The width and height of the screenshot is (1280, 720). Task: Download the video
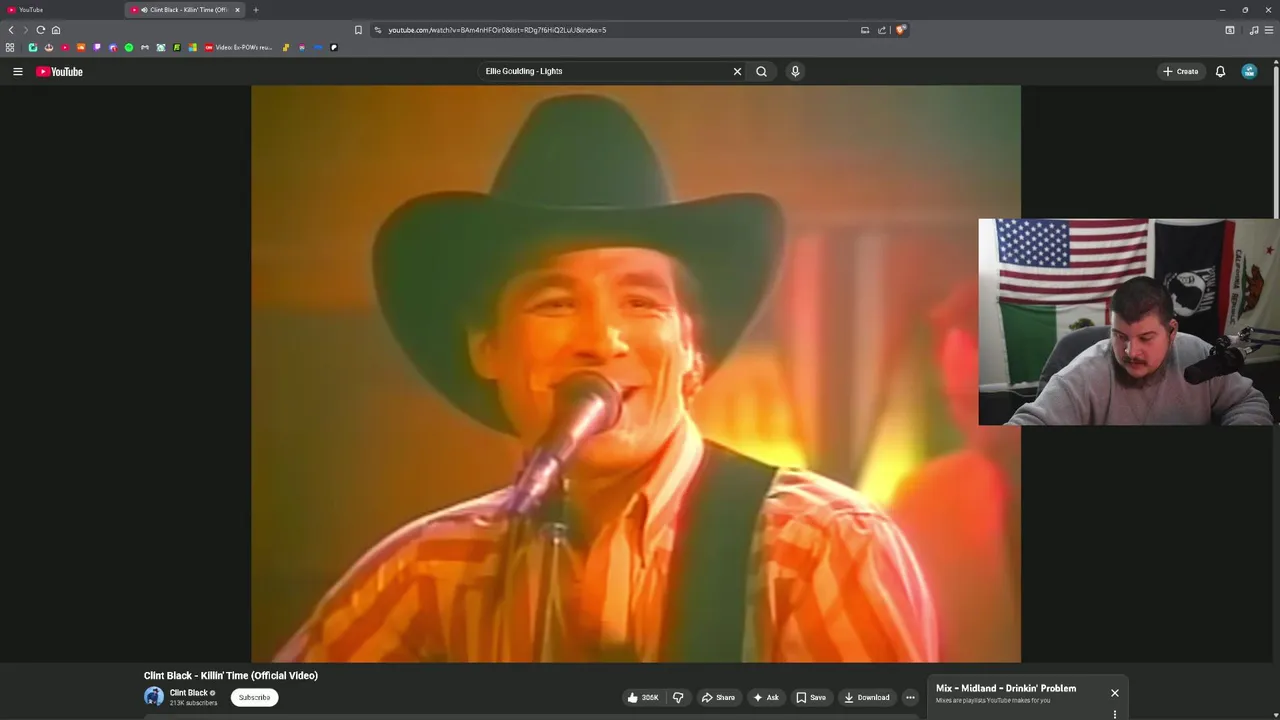pos(866,697)
